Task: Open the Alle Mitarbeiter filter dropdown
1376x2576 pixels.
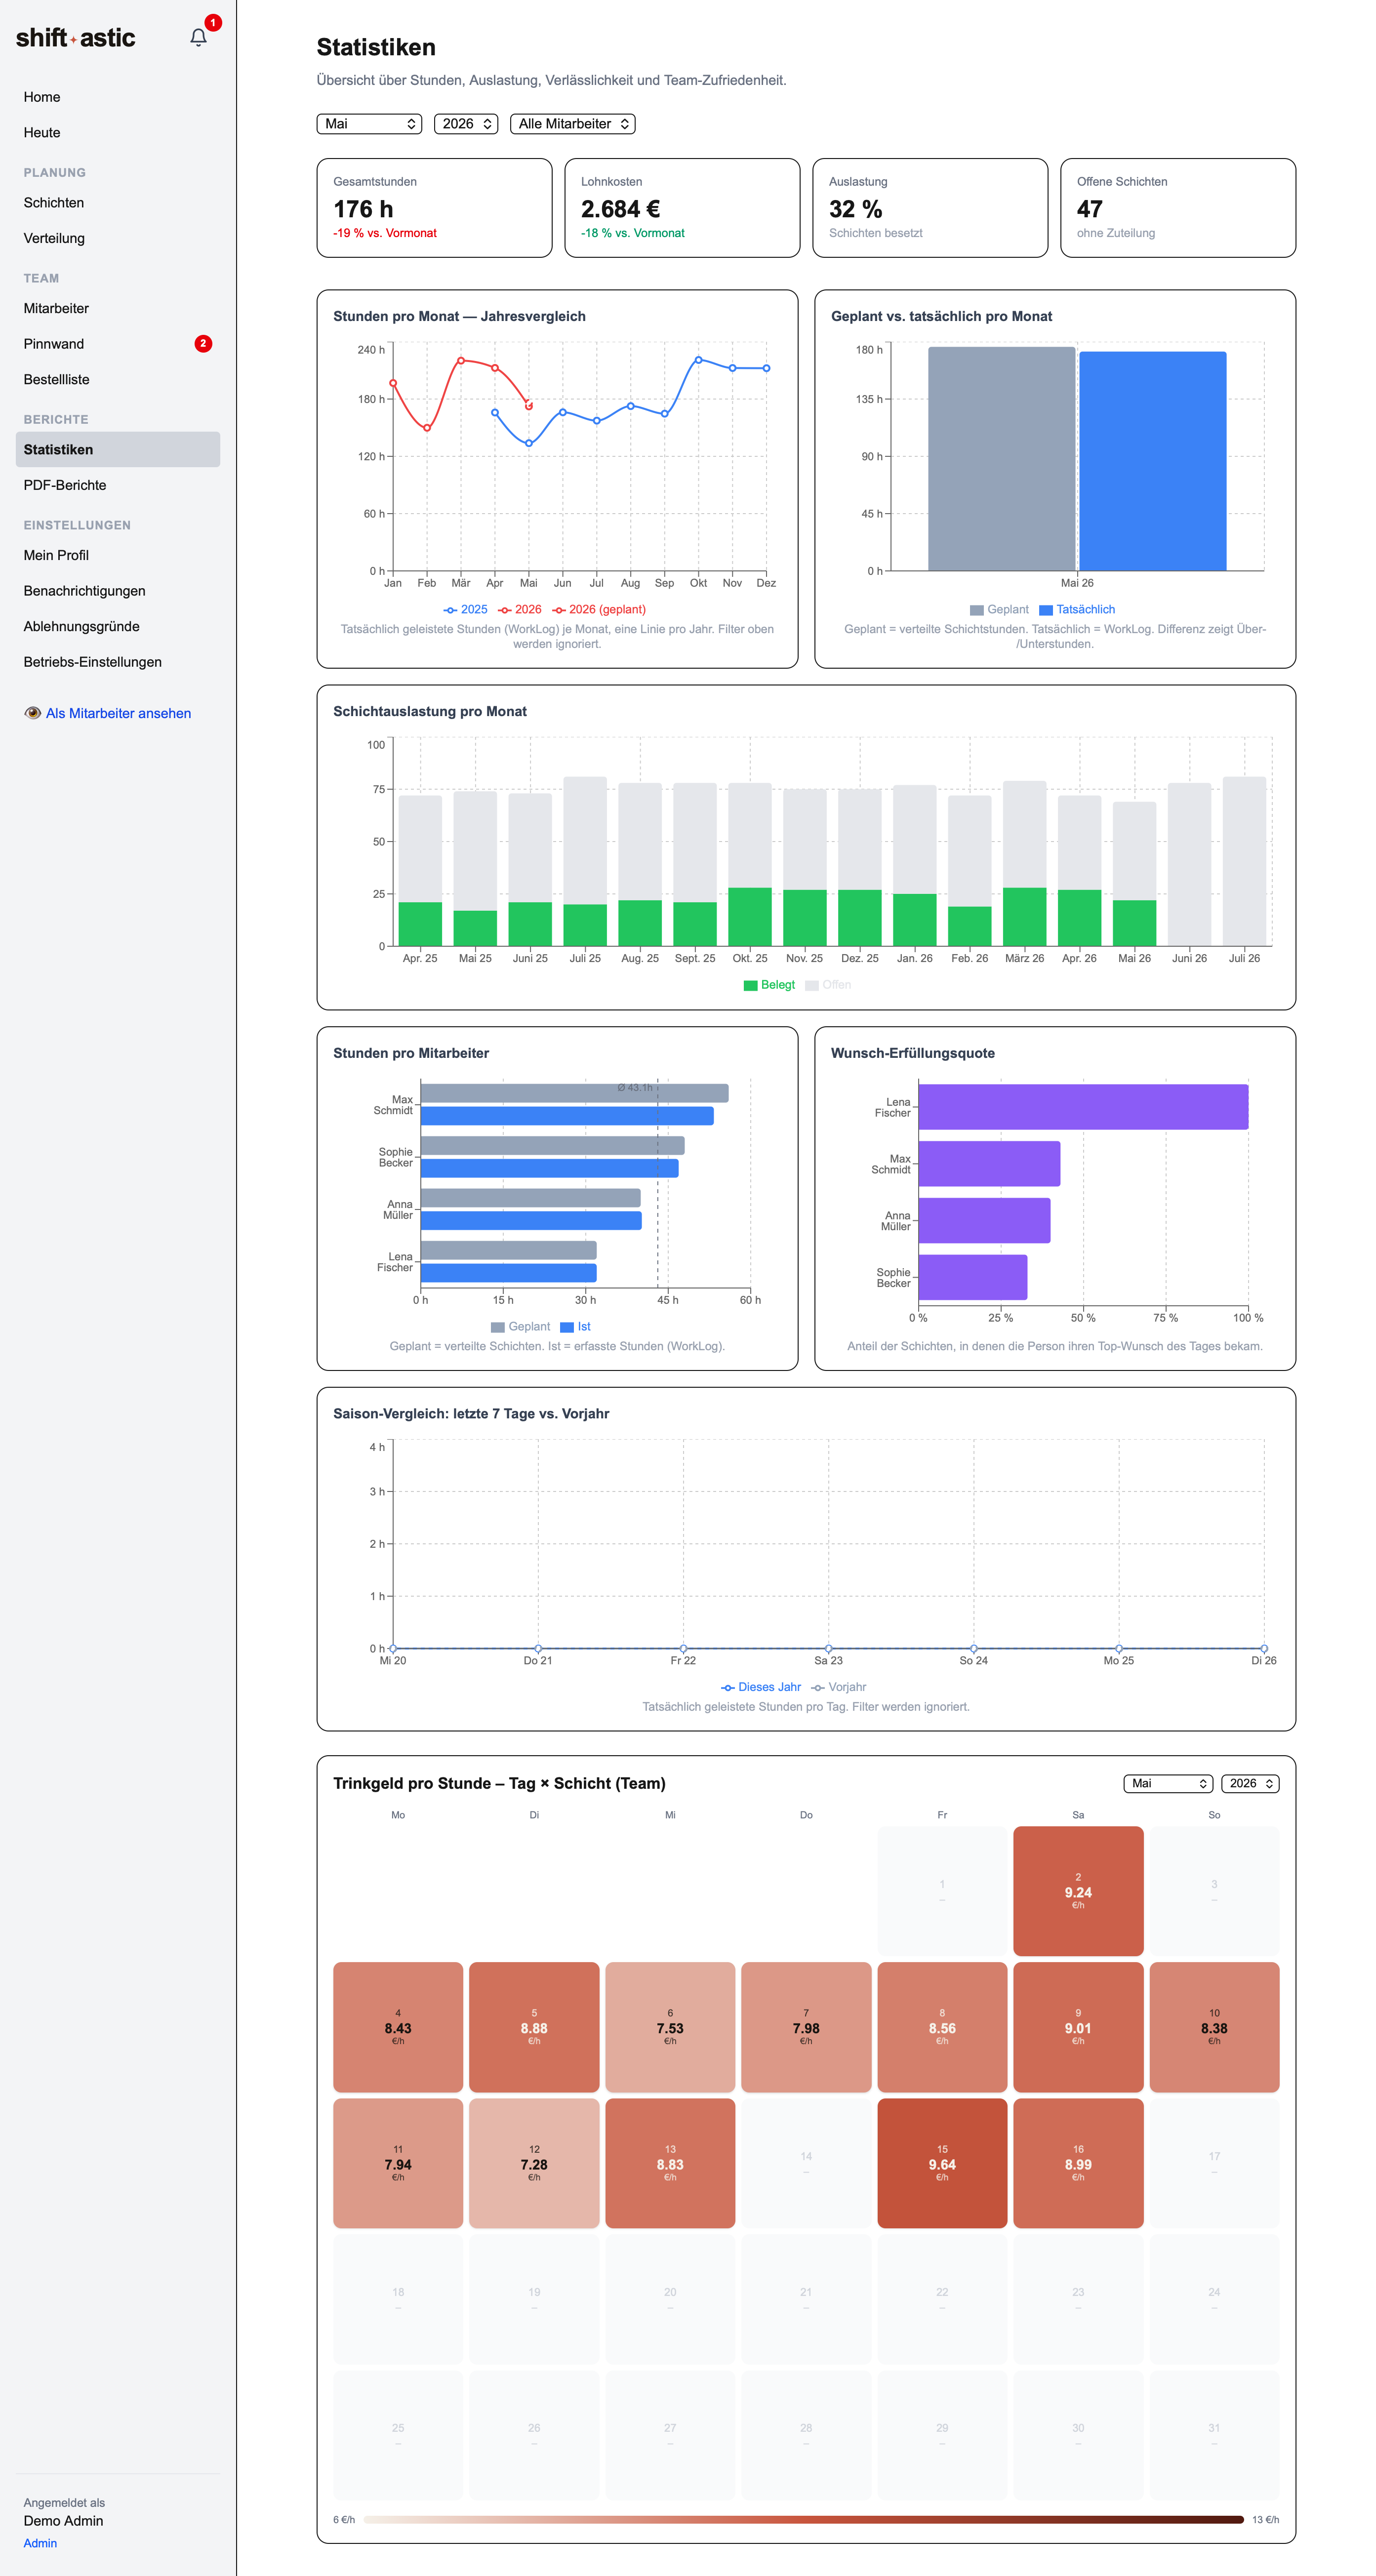Action: 573,124
